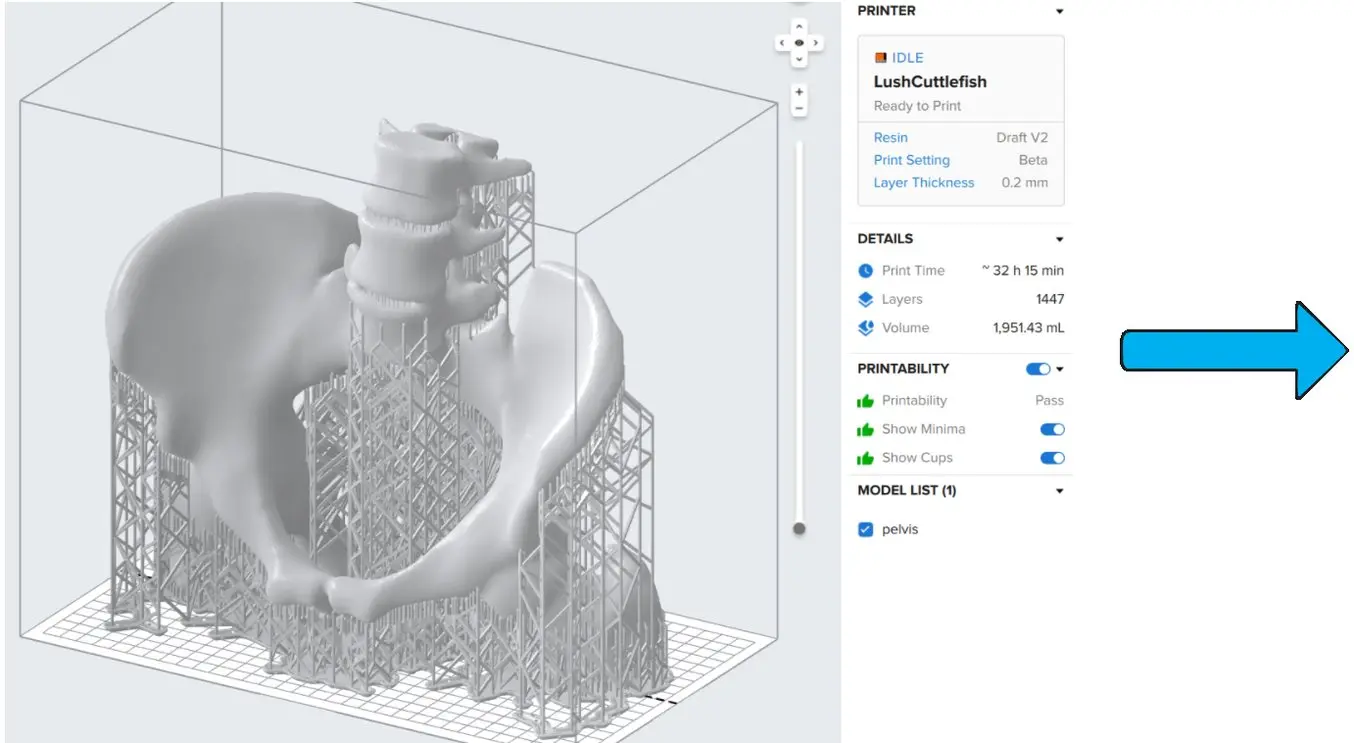Click the Layers stack icon
This screenshot has height=743, width=1354.
click(866, 299)
